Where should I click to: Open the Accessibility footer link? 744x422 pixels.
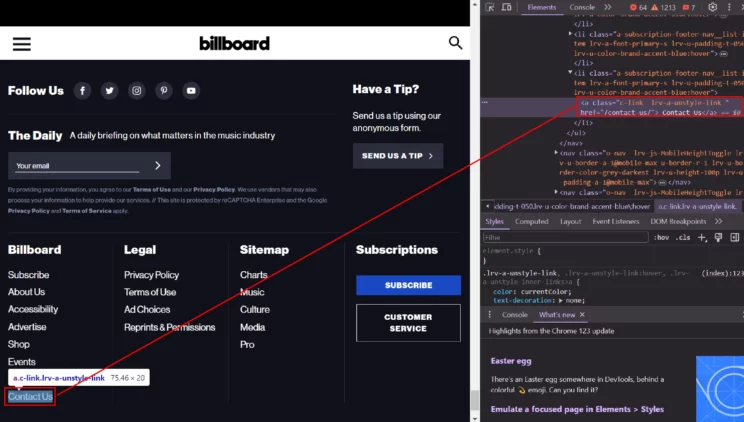point(33,309)
